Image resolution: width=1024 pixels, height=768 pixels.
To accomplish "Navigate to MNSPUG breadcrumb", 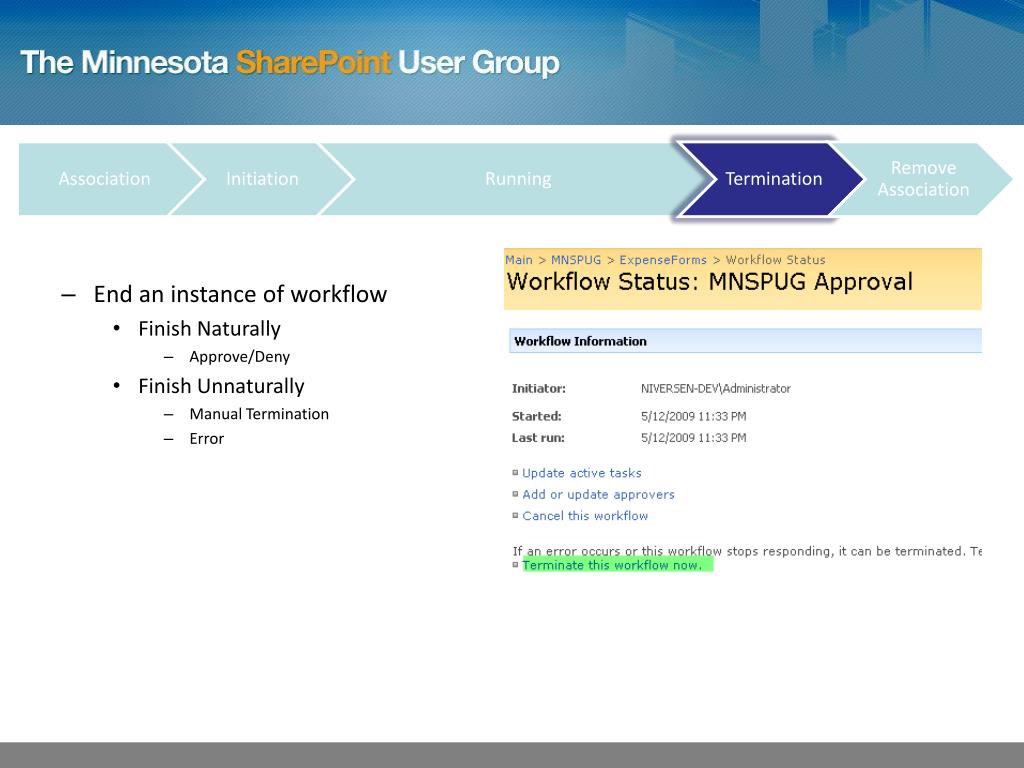I will 576,260.
